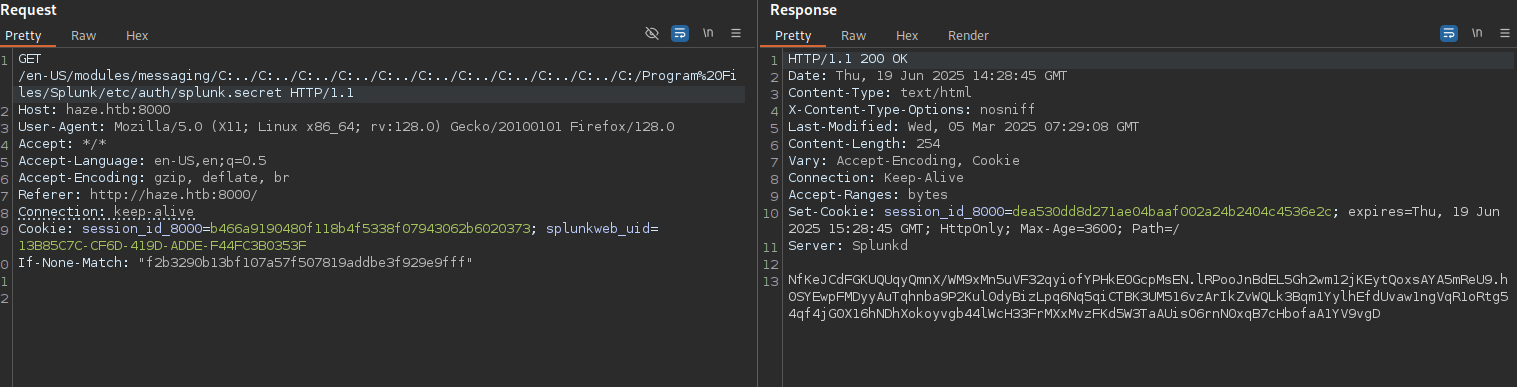
Task: Toggle \n non-printable characters in Response
Action: (1476, 33)
